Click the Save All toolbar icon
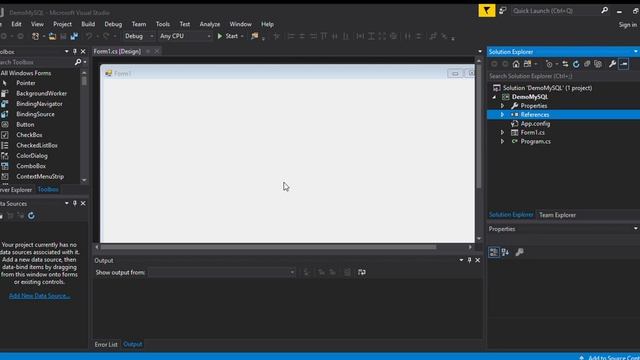The width and height of the screenshot is (640, 360). [74, 36]
